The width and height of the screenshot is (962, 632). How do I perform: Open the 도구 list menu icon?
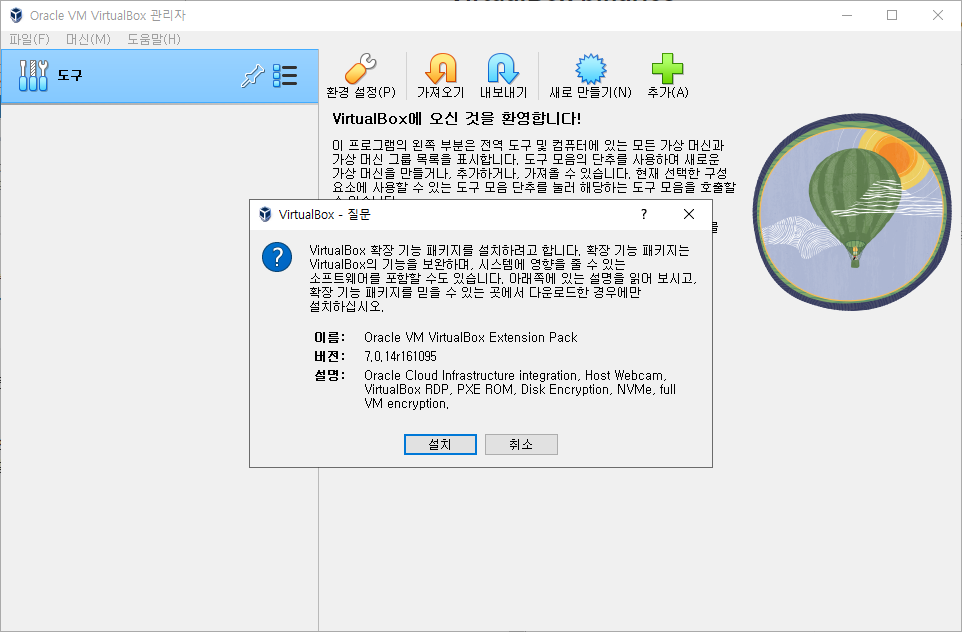[285, 75]
